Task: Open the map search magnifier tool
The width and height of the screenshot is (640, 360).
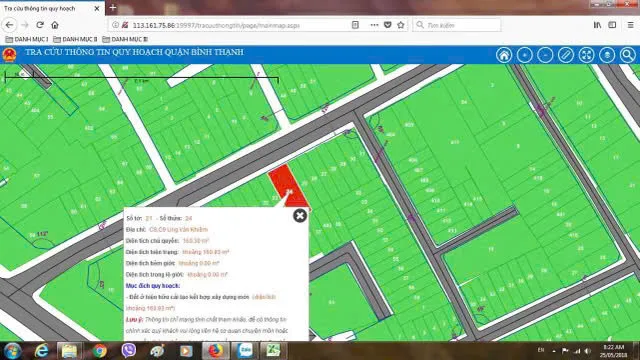Action: pyautogui.click(x=628, y=55)
